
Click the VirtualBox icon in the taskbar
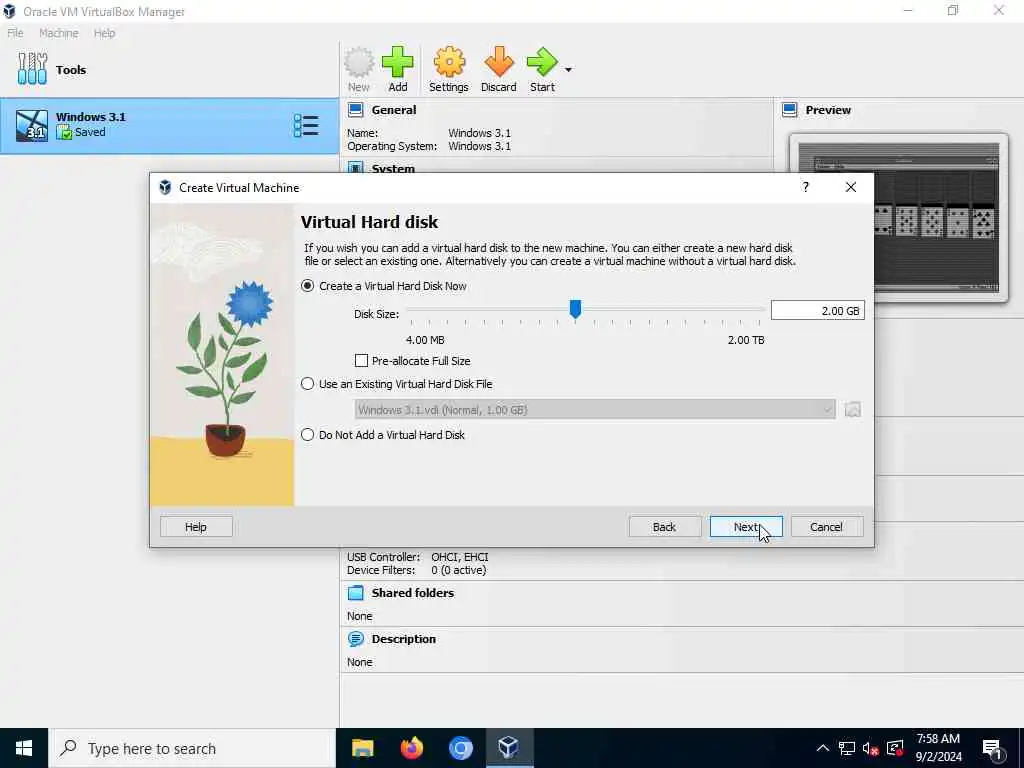[509, 748]
